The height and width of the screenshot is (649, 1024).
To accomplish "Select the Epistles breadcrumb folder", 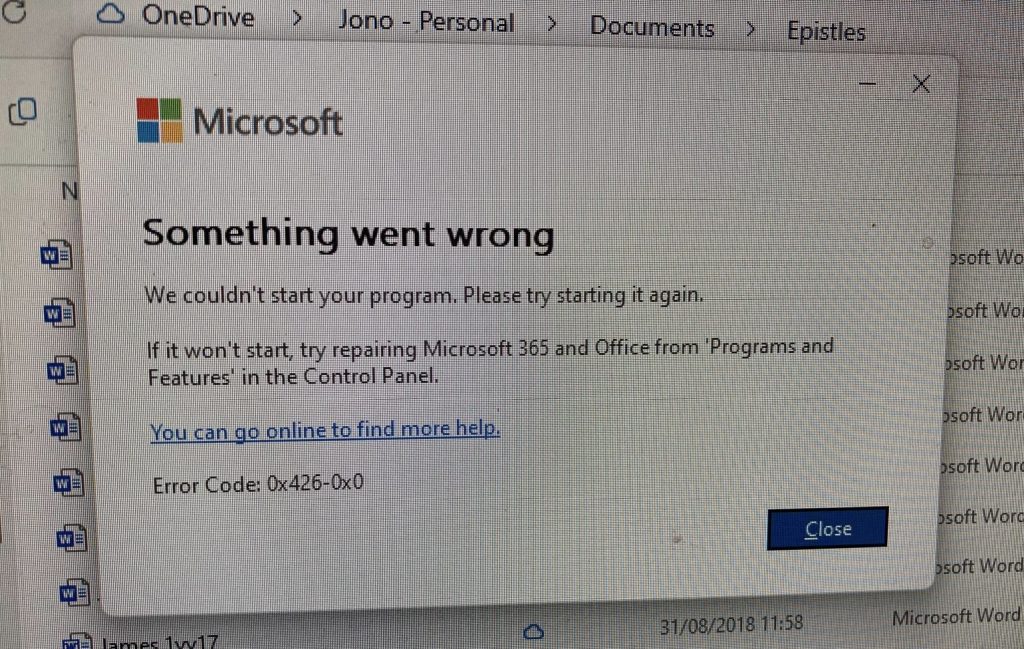I will tap(826, 31).
